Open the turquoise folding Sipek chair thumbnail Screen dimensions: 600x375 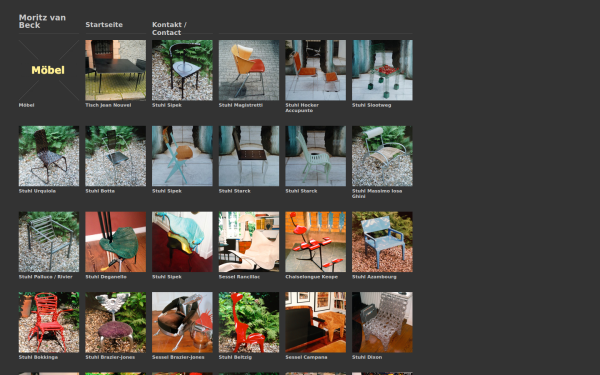pyautogui.click(x=182, y=156)
